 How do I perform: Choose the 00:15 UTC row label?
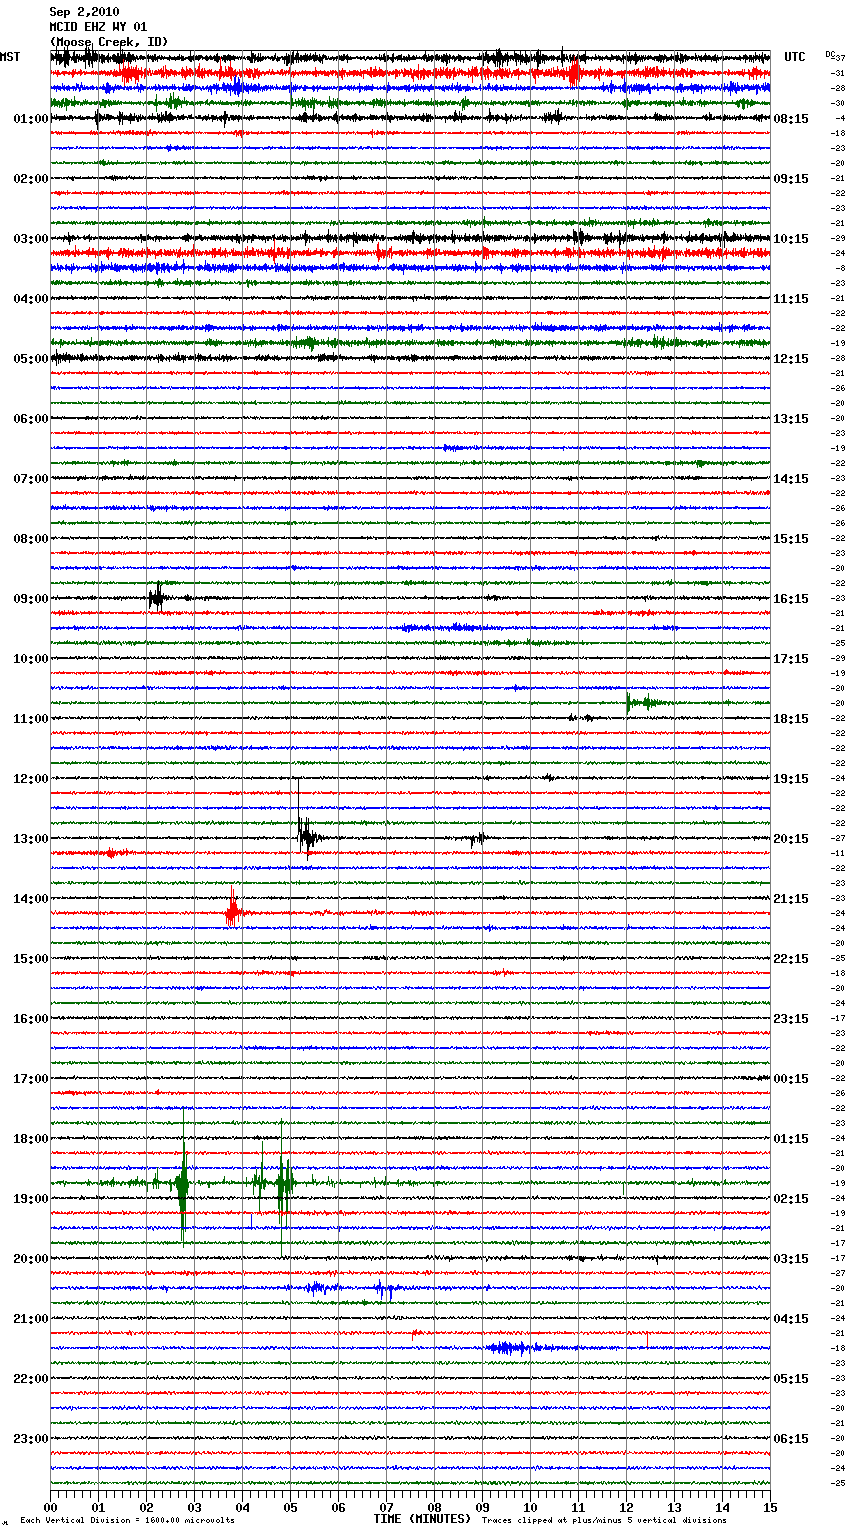click(791, 1079)
